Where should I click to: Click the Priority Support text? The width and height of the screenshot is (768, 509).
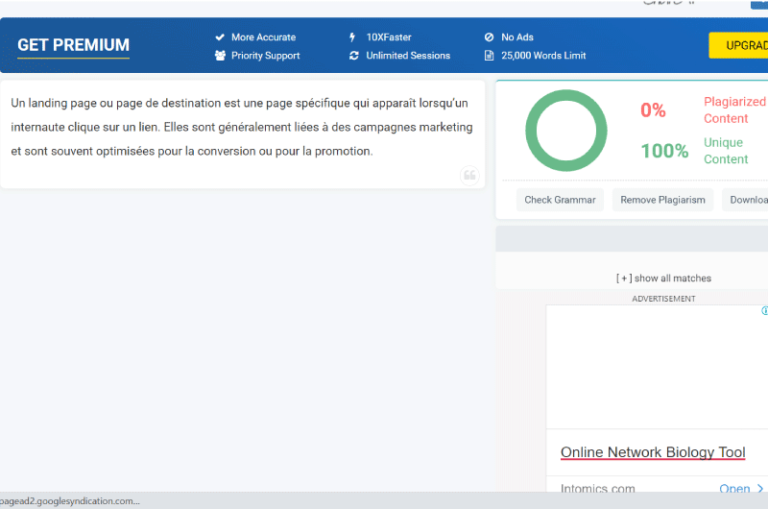265,56
